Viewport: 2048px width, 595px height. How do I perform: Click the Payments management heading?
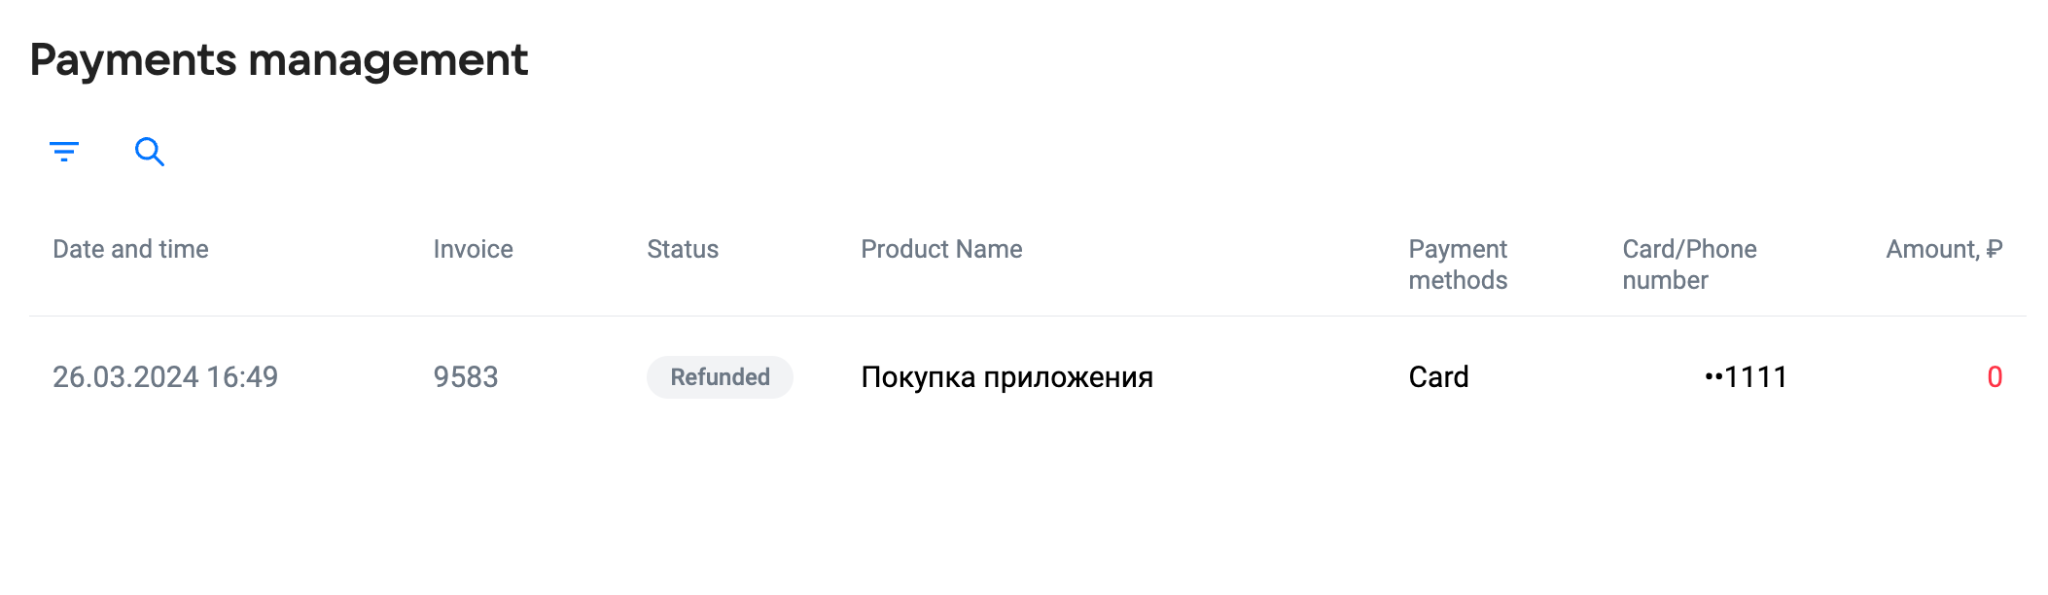pyautogui.click(x=279, y=60)
